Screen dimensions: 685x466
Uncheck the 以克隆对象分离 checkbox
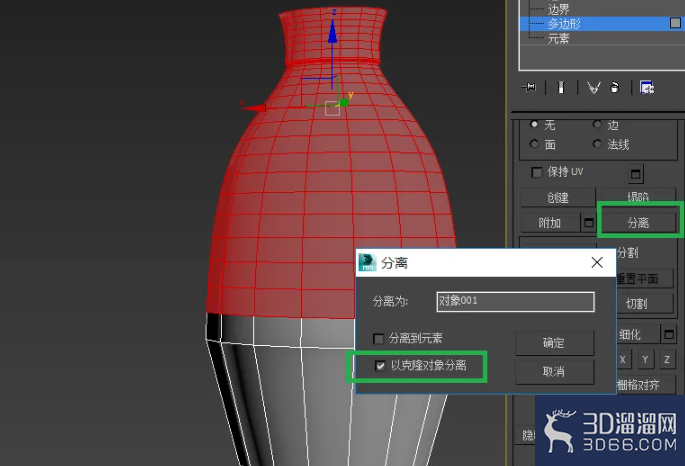point(380,366)
